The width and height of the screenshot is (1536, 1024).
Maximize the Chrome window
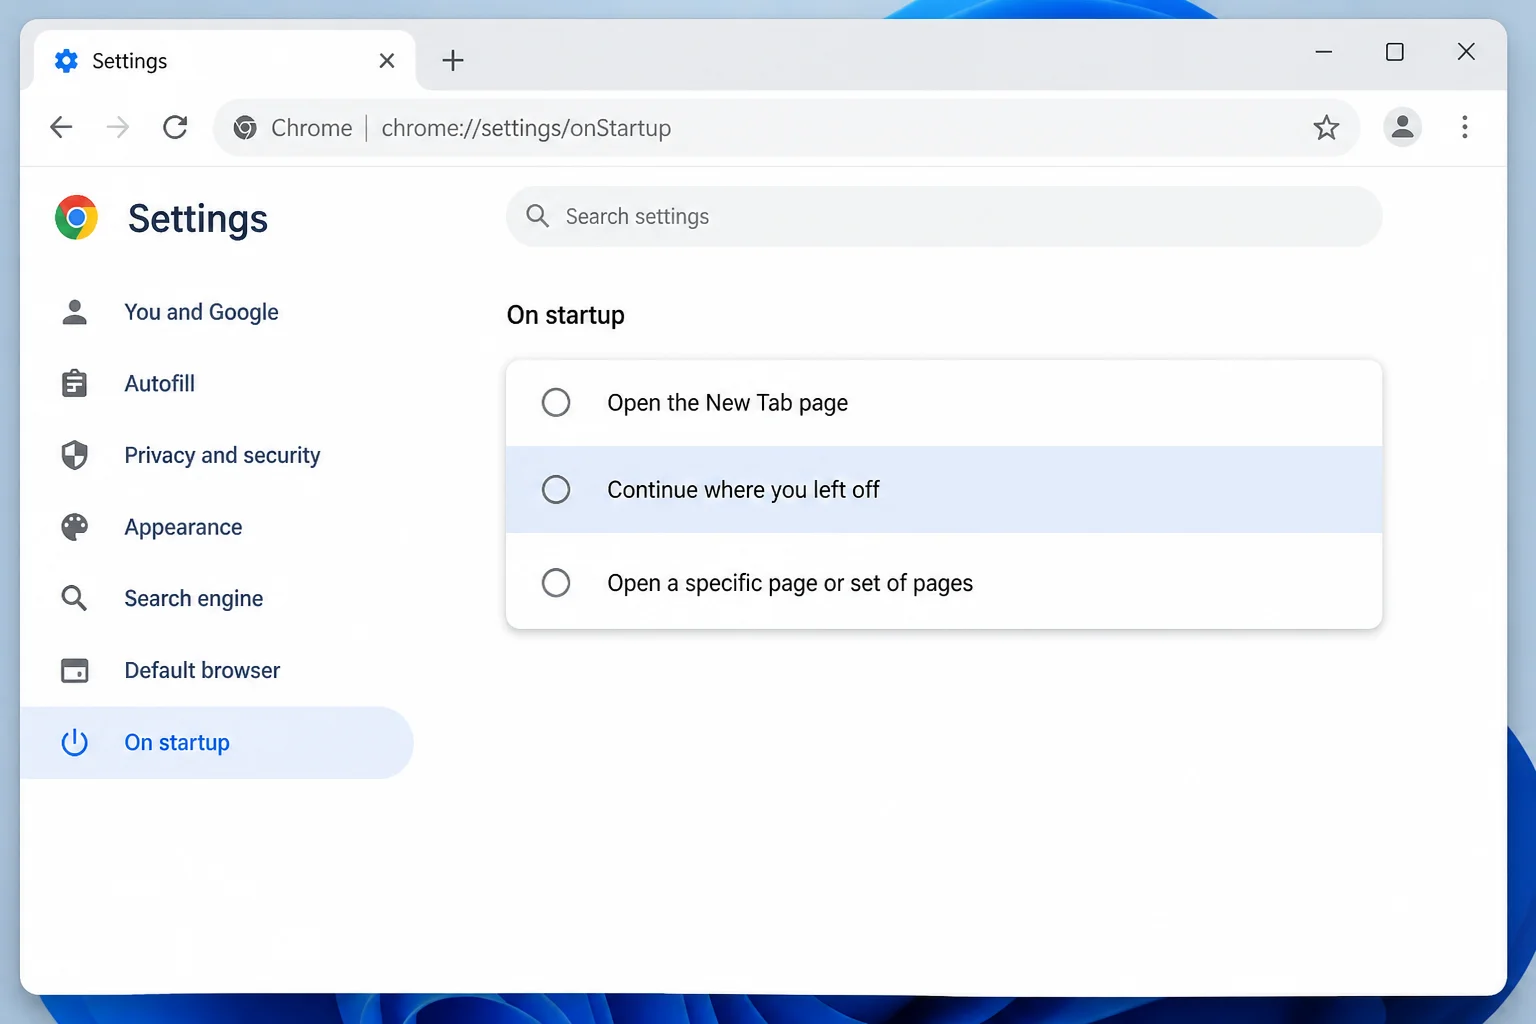click(x=1395, y=51)
